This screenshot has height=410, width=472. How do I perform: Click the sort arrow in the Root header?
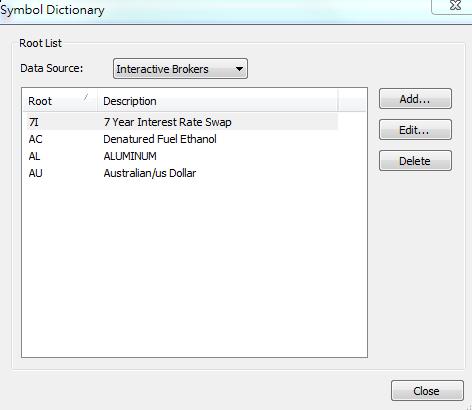(x=86, y=97)
